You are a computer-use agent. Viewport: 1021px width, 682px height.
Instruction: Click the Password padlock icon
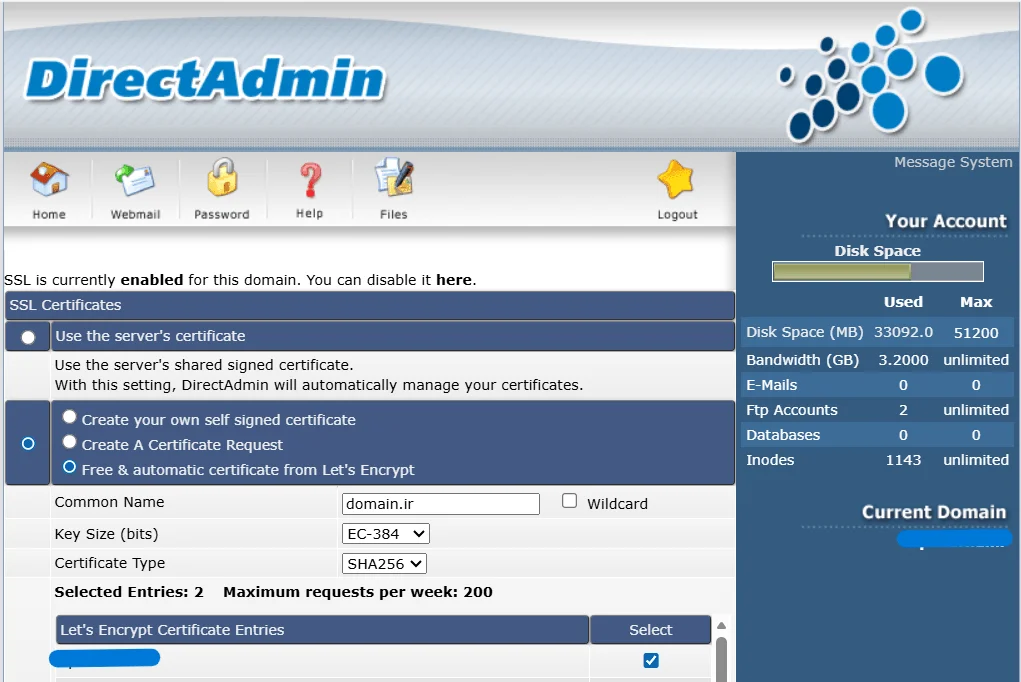click(x=222, y=182)
